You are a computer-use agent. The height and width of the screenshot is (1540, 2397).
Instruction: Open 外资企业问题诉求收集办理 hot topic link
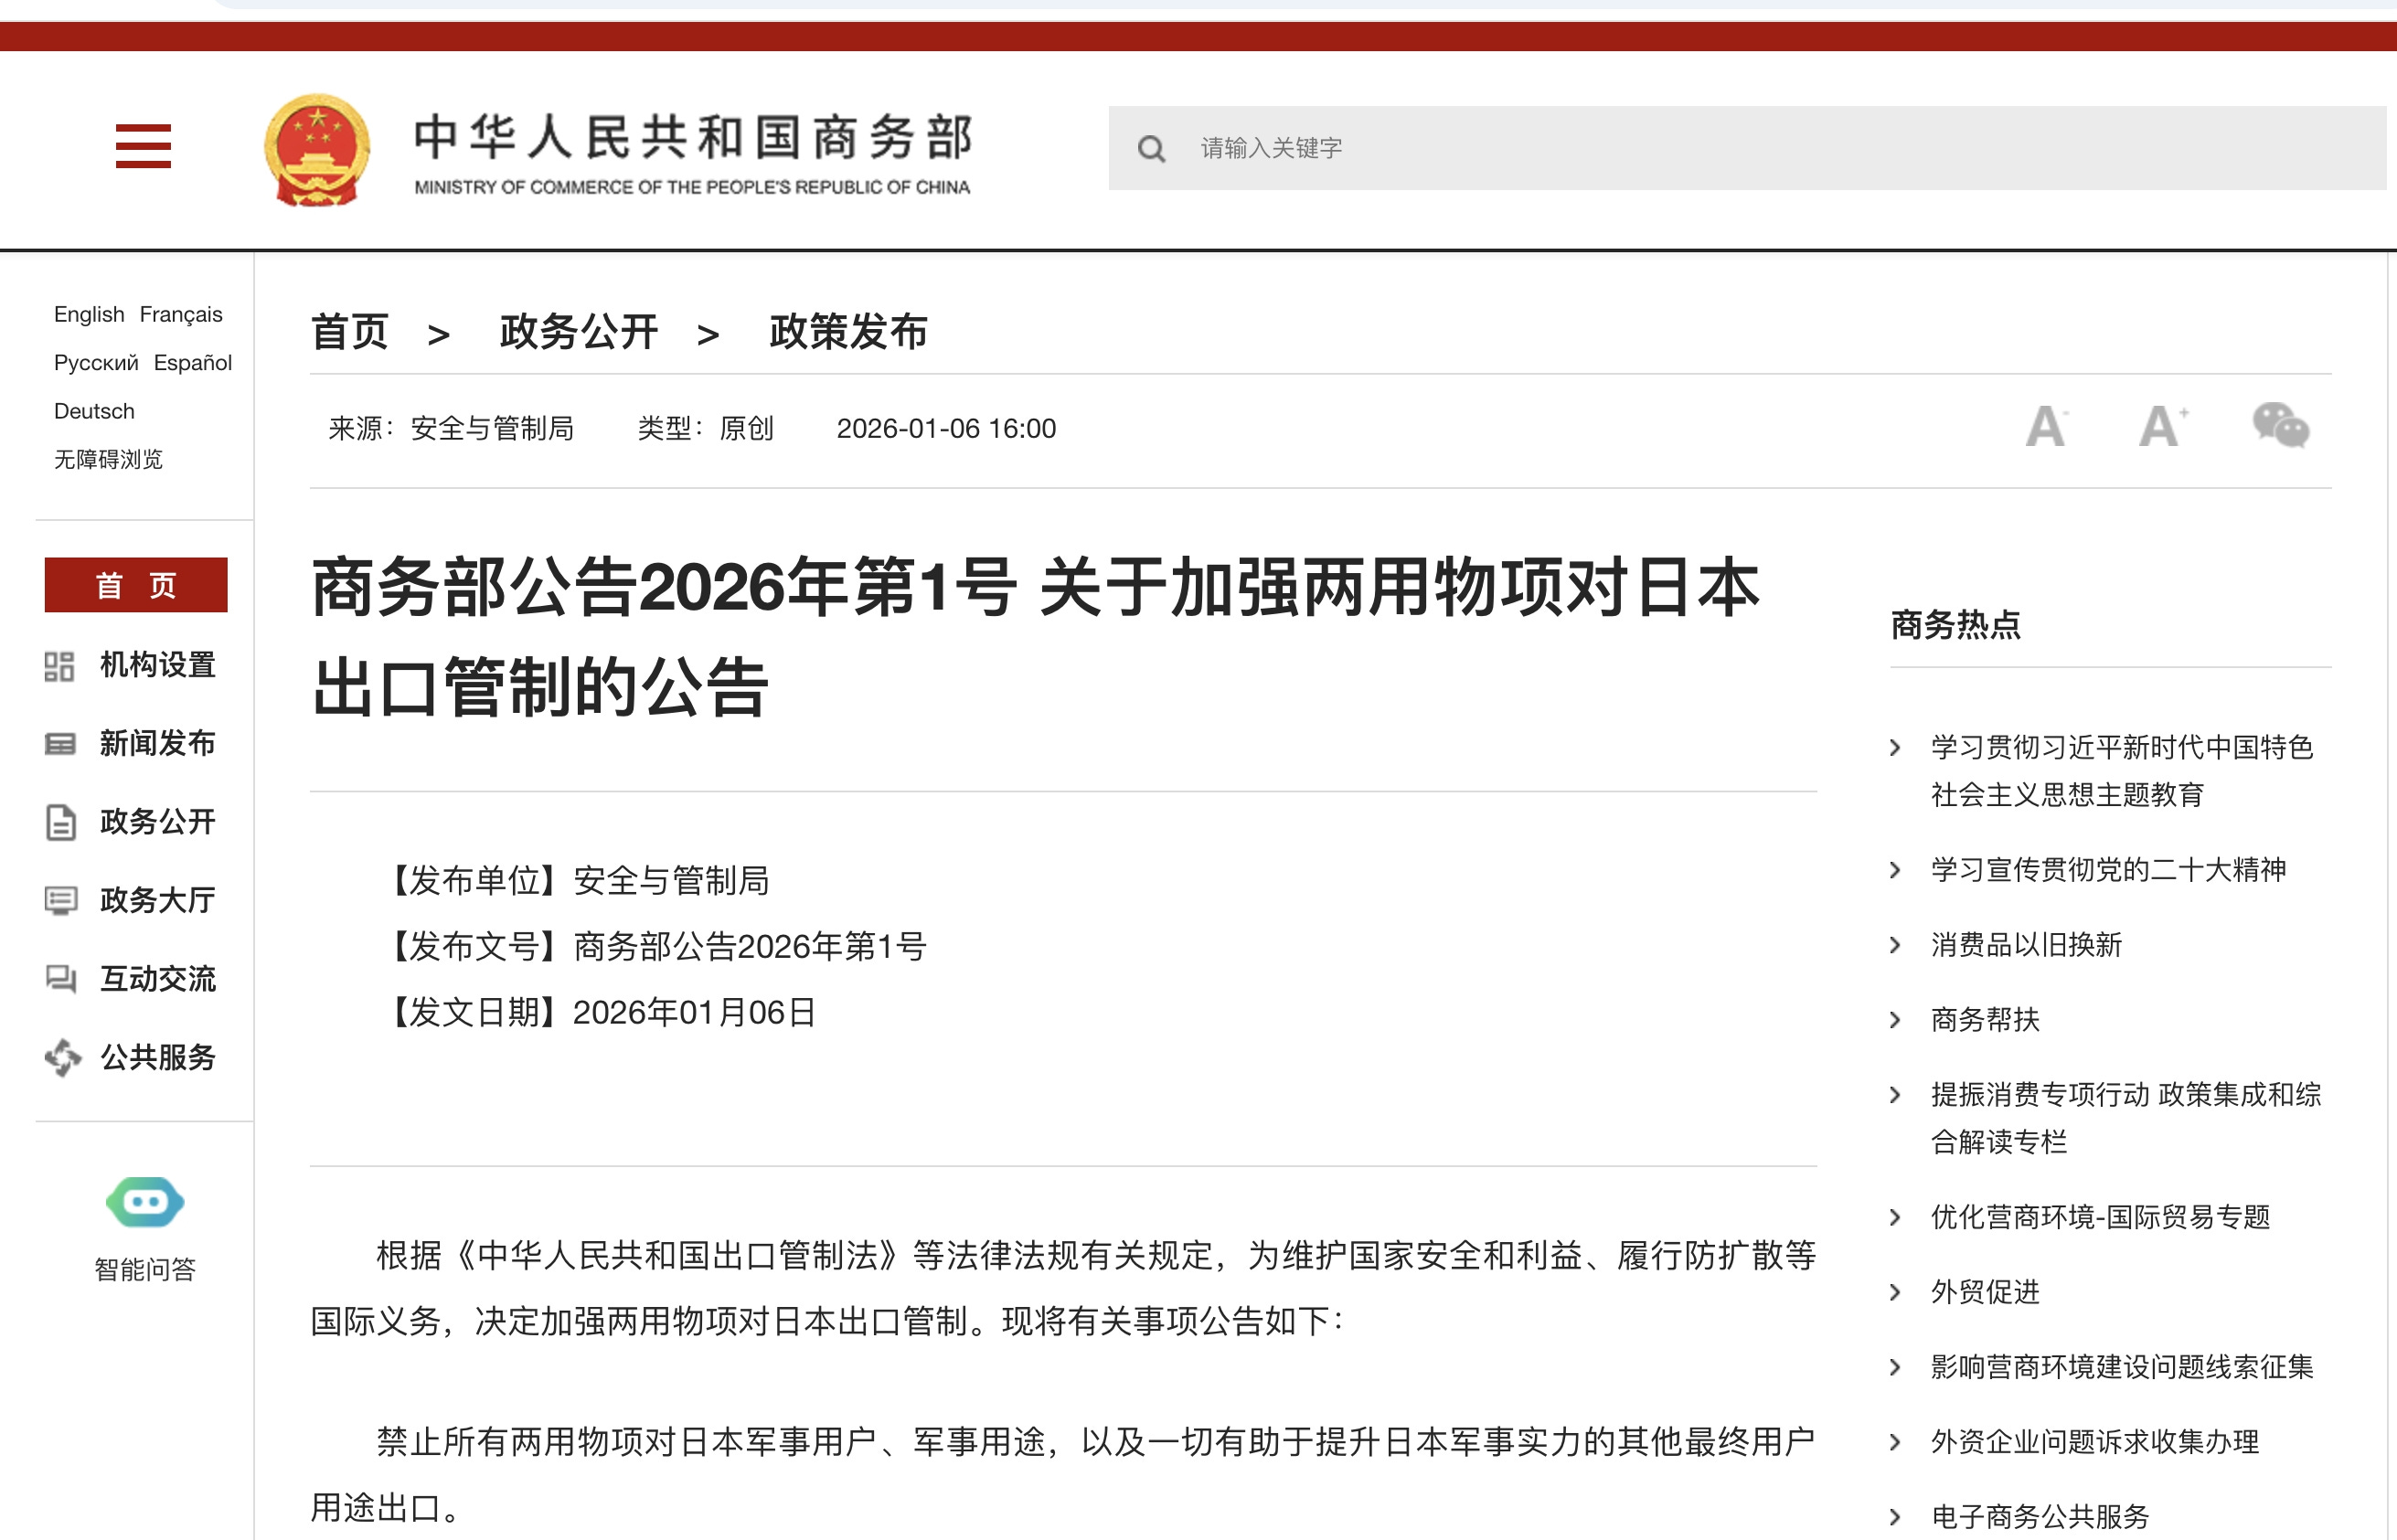point(2094,1441)
